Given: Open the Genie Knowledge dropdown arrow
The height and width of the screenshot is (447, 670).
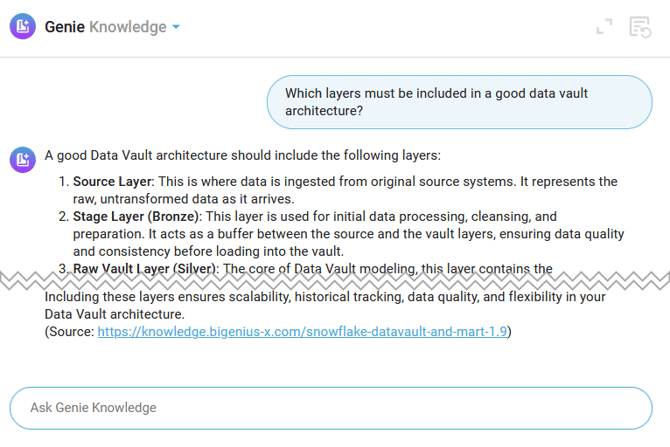Looking at the screenshot, I should pos(177,27).
